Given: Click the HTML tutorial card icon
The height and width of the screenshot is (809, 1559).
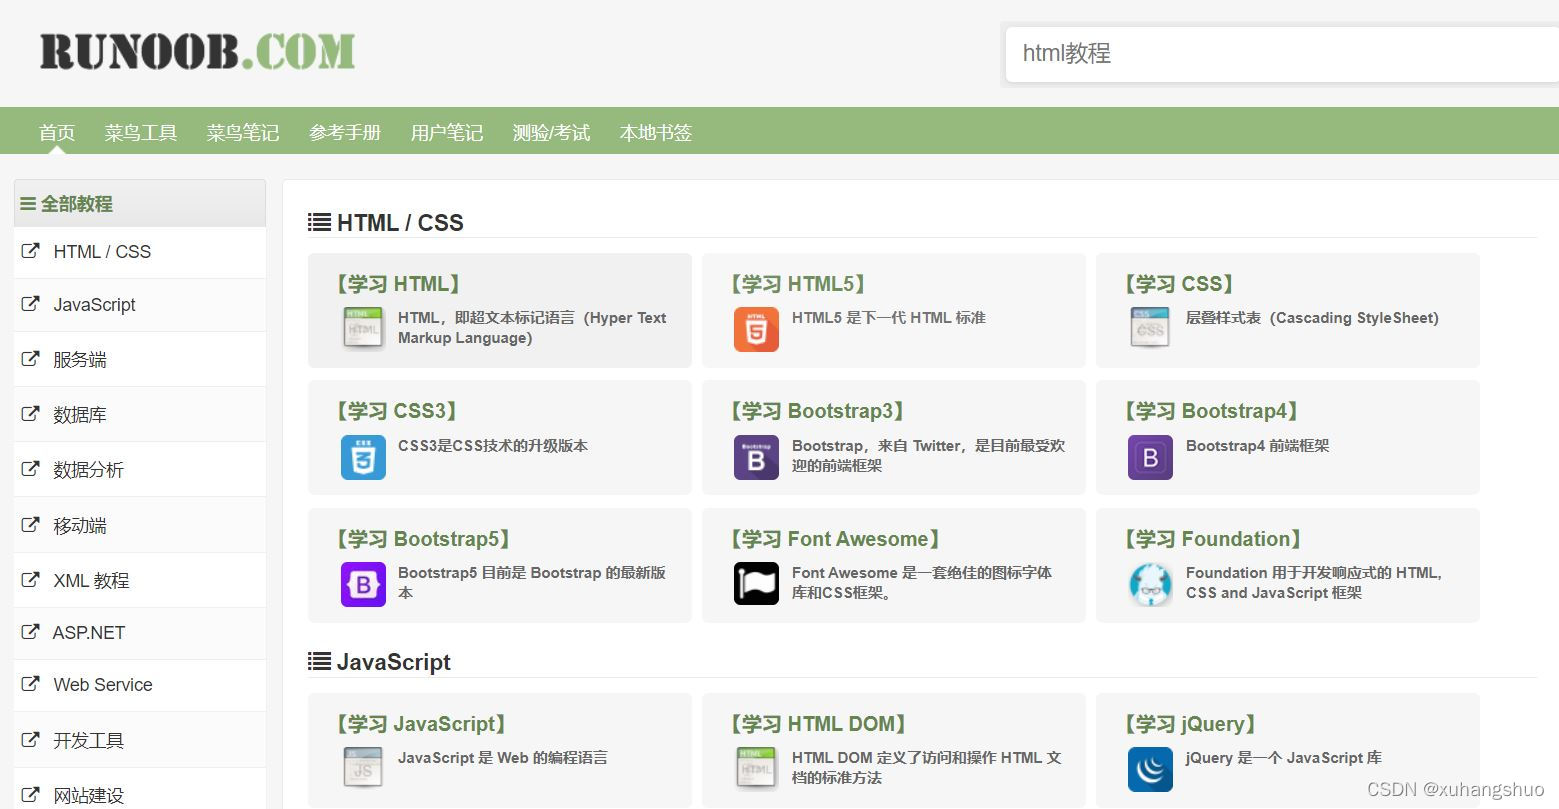Looking at the screenshot, I should pyautogui.click(x=363, y=329).
